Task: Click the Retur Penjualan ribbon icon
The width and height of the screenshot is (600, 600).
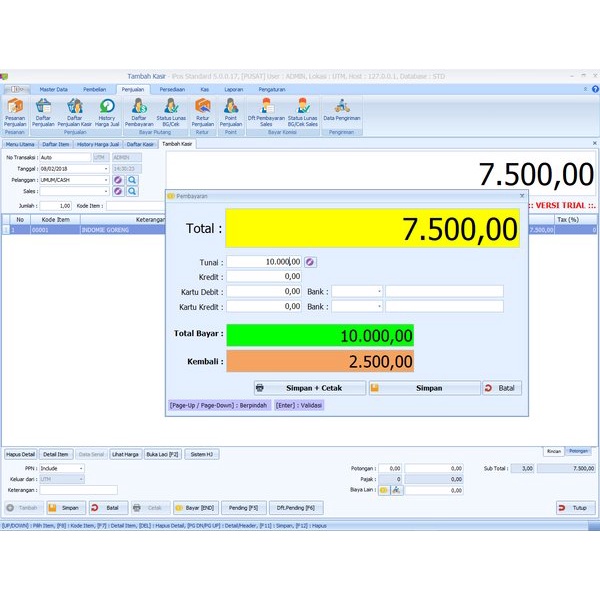Action: pyautogui.click(x=203, y=110)
